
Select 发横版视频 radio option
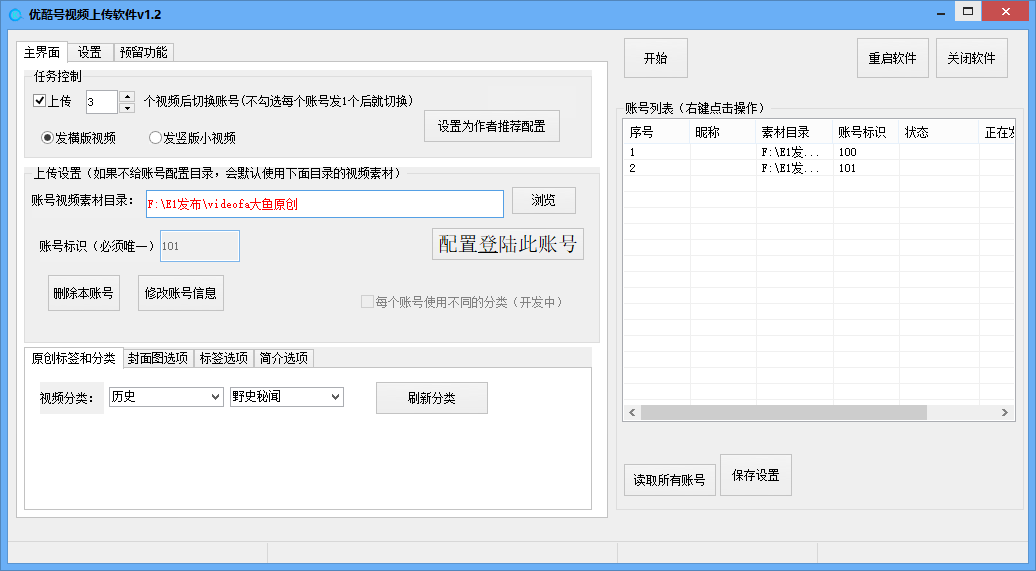pos(47,137)
